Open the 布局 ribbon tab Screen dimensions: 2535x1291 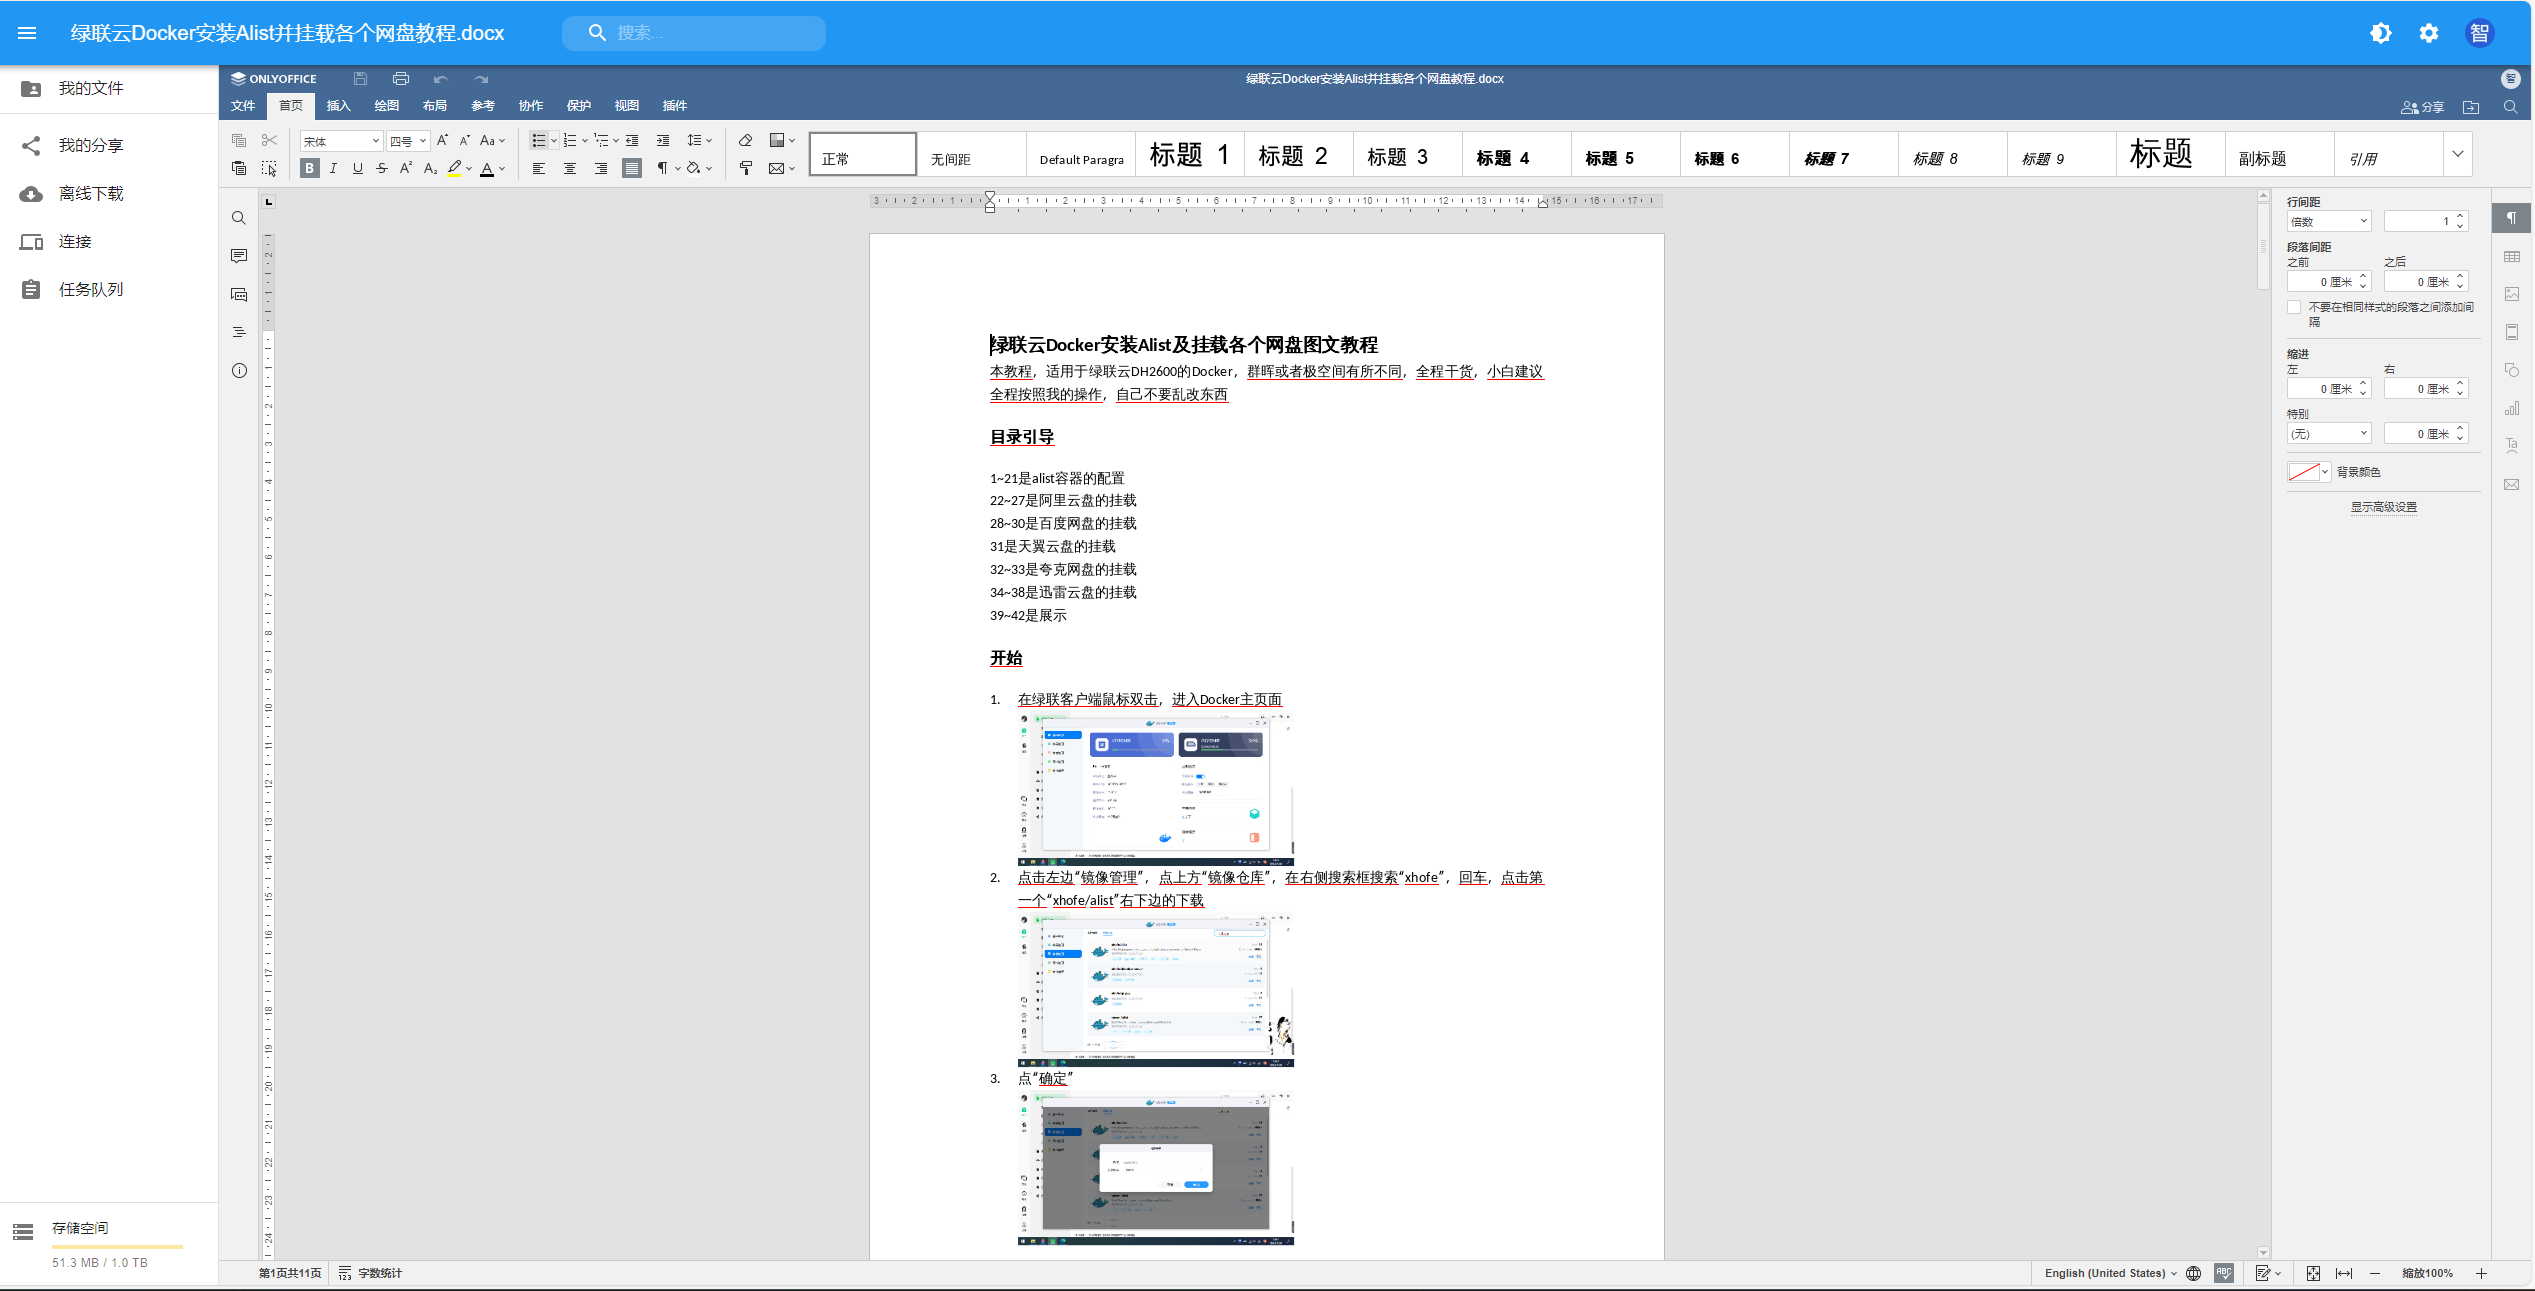tap(434, 106)
